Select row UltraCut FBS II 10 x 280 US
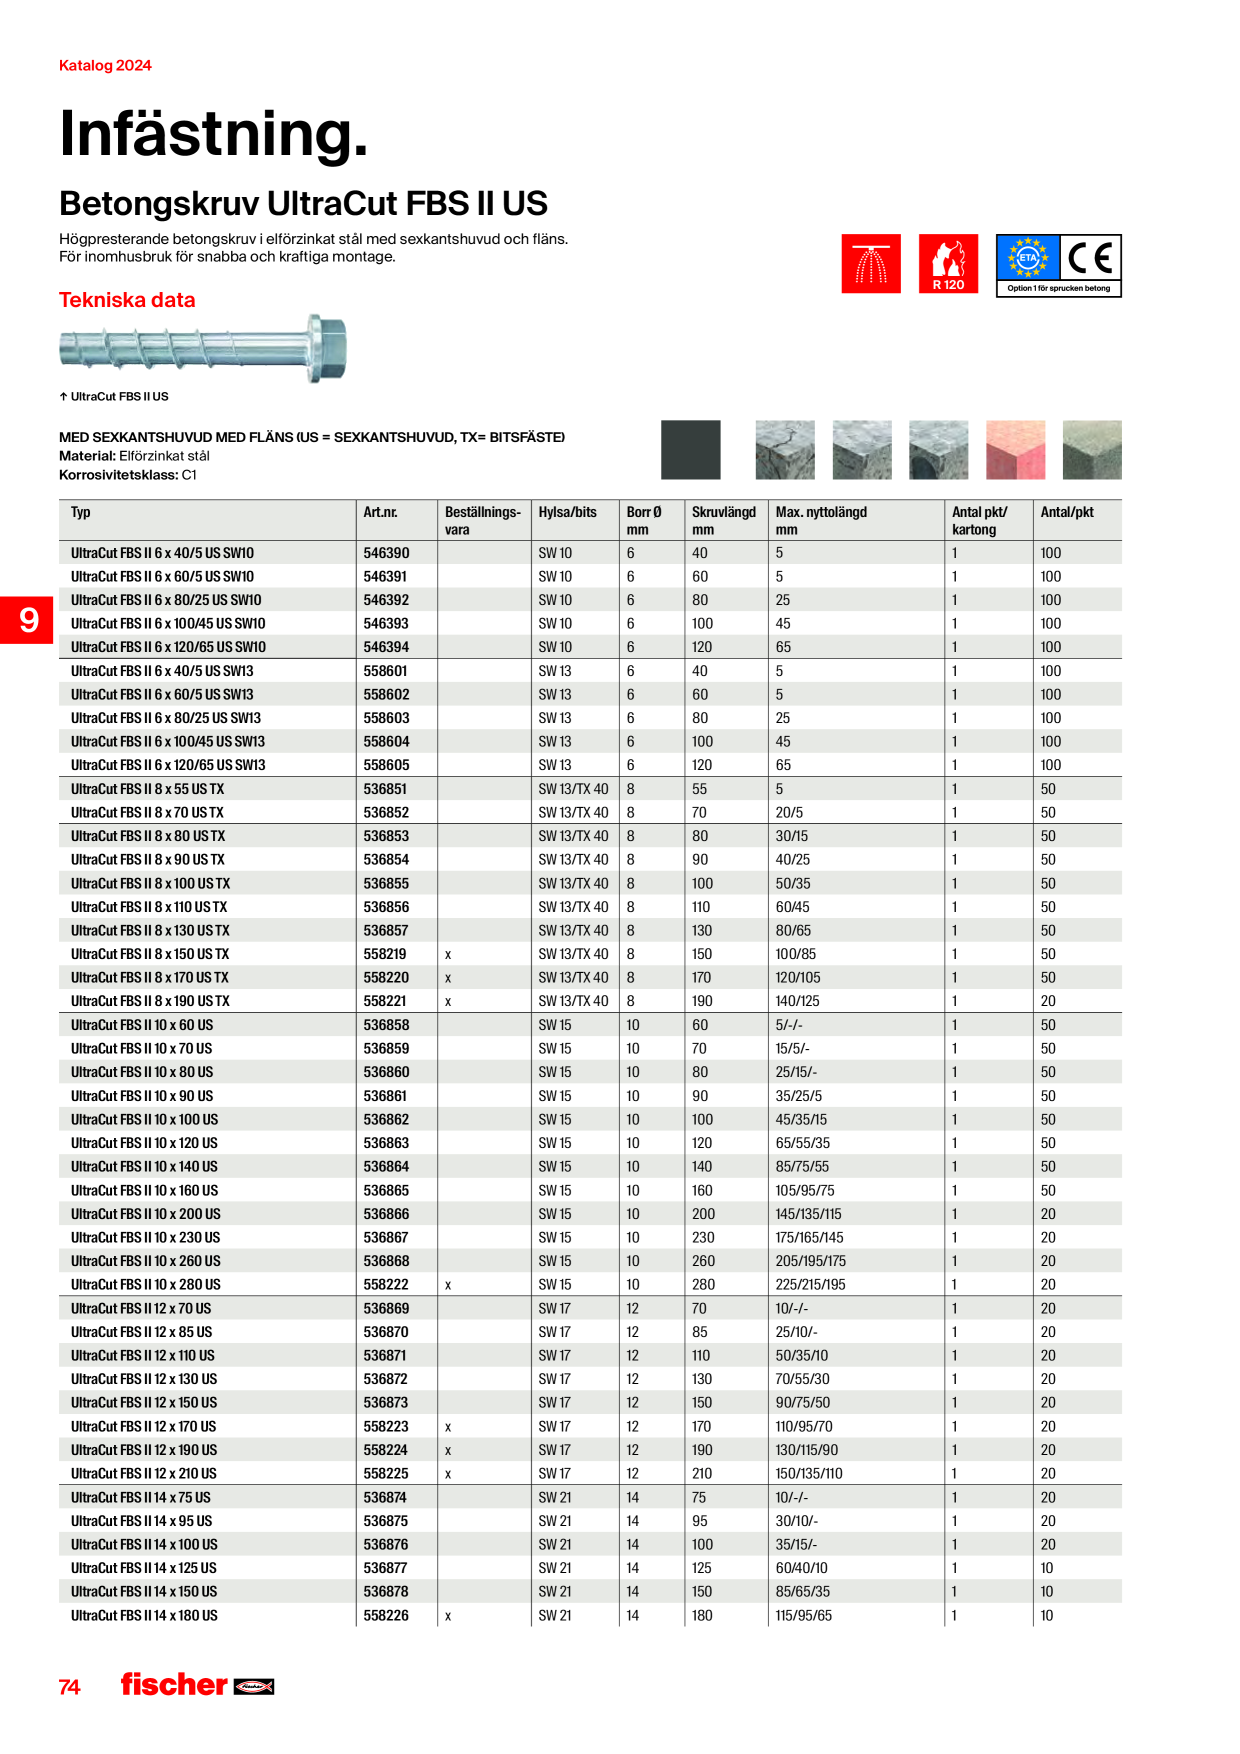 [x=590, y=1285]
